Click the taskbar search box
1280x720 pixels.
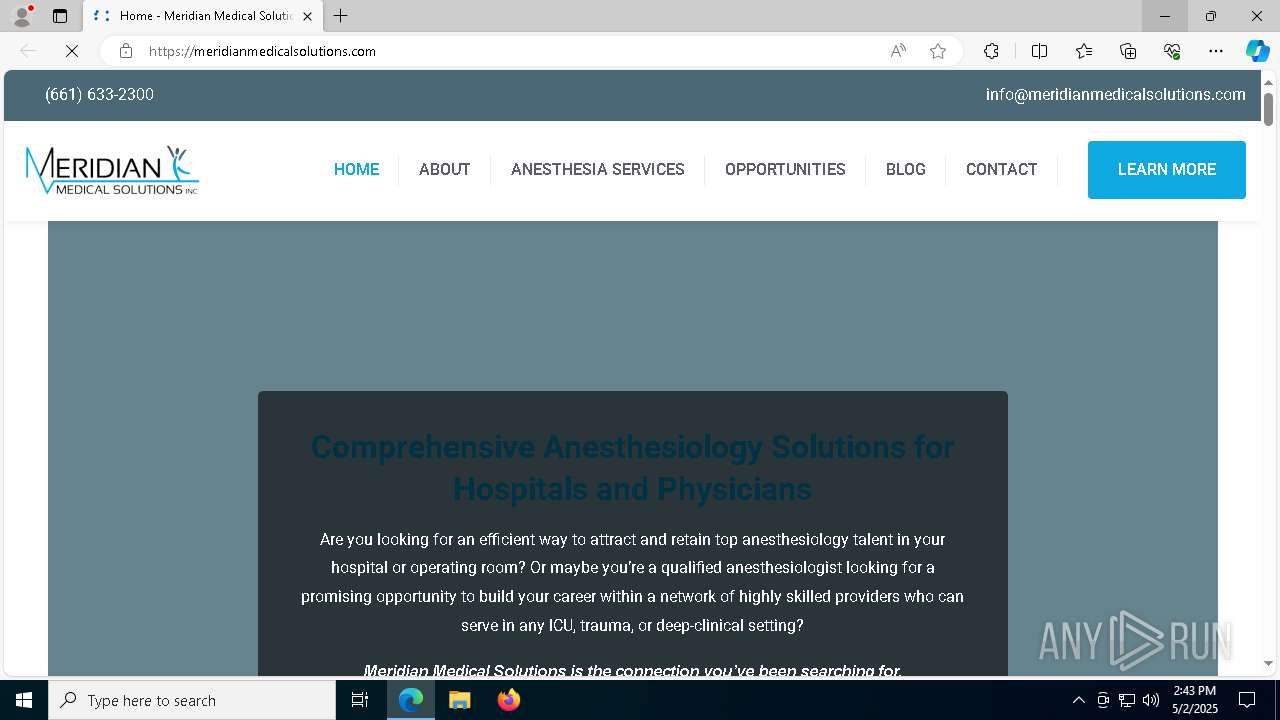[192, 700]
